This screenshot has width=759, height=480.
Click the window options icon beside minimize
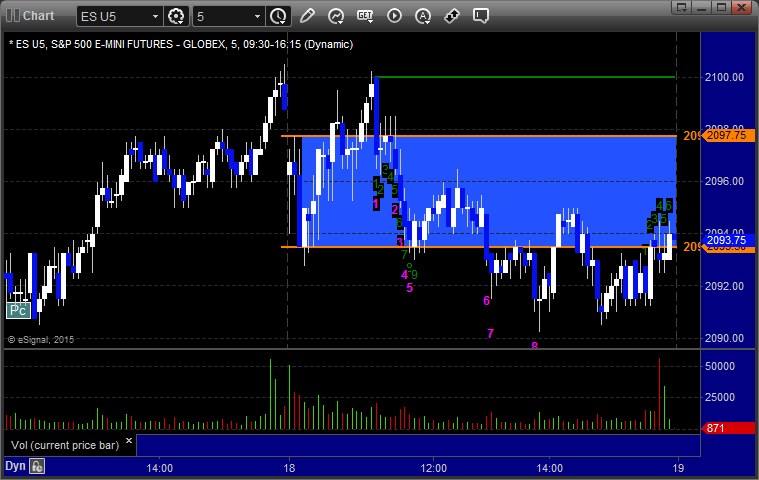click(x=682, y=7)
